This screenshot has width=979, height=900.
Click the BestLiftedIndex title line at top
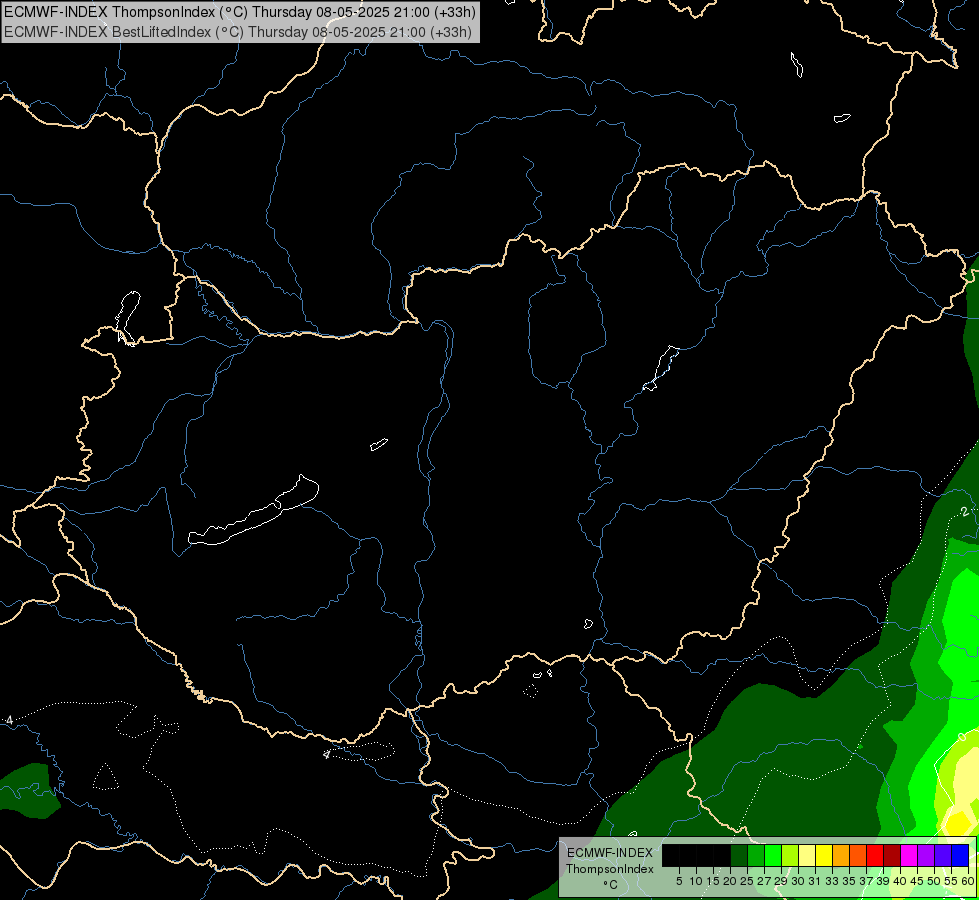coord(238,32)
